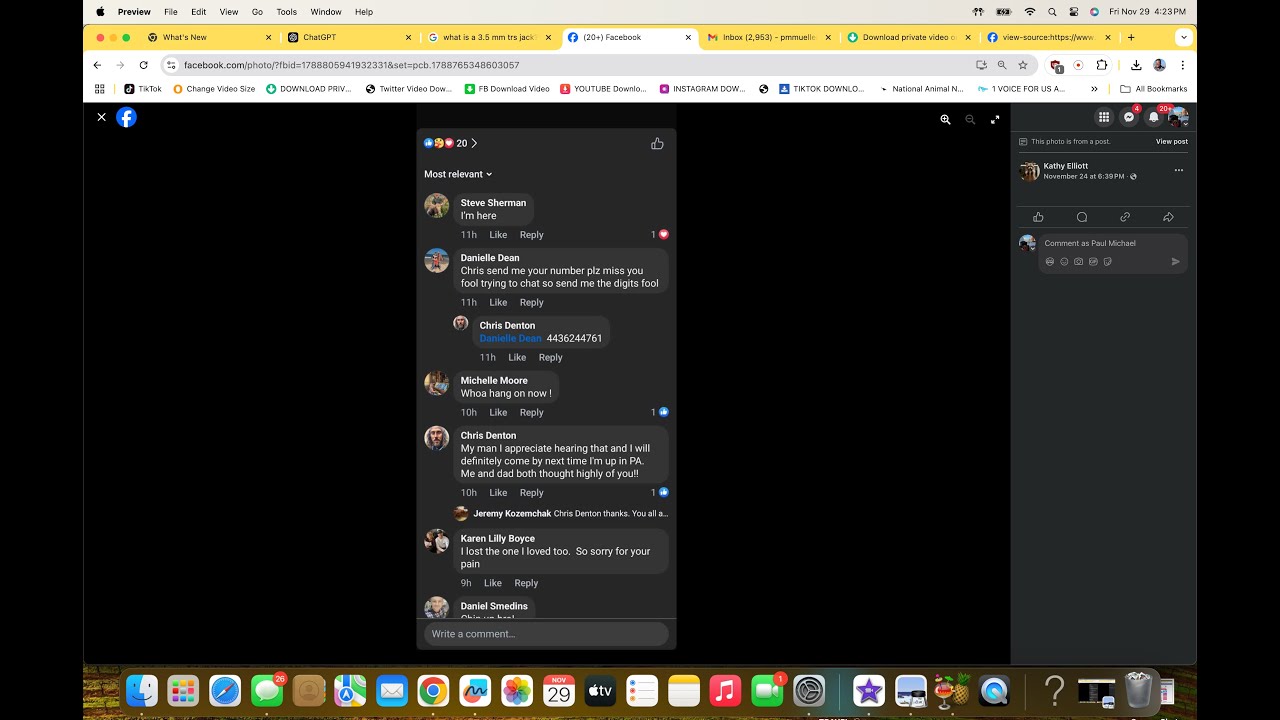Like Danielle Dean's comment

(498, 302)
